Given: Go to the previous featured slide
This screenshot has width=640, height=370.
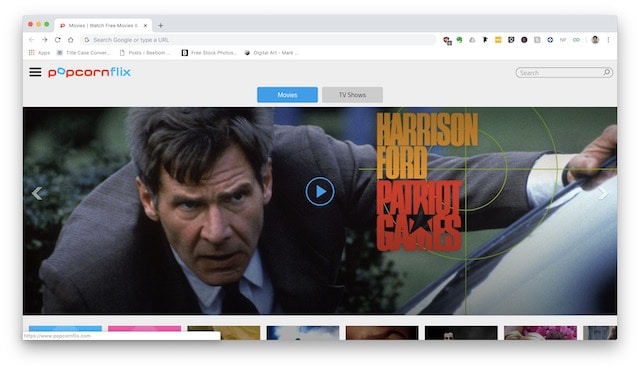Looking at the screenshot, I should click(37, 193).
